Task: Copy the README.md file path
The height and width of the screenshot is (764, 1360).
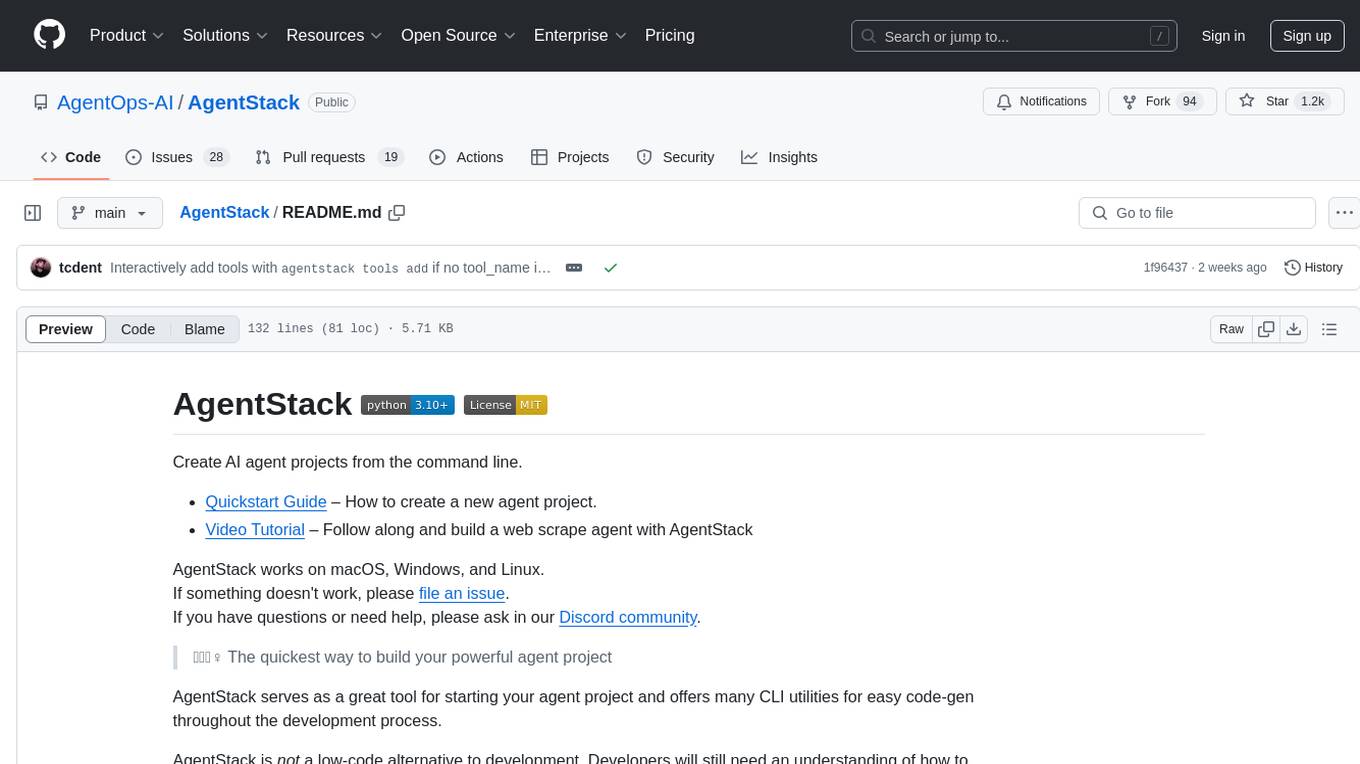Action: (397, 212)
